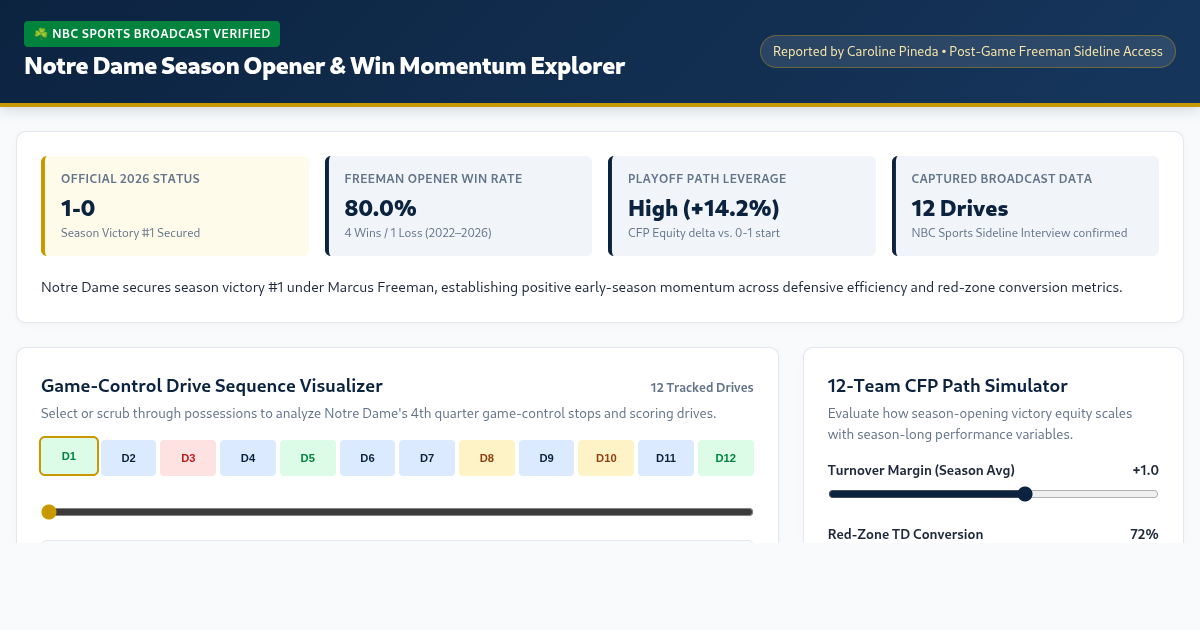Select drive D6 chip
The width and height of the screenshot is (1200, 630).
click(x=367, y=458)
